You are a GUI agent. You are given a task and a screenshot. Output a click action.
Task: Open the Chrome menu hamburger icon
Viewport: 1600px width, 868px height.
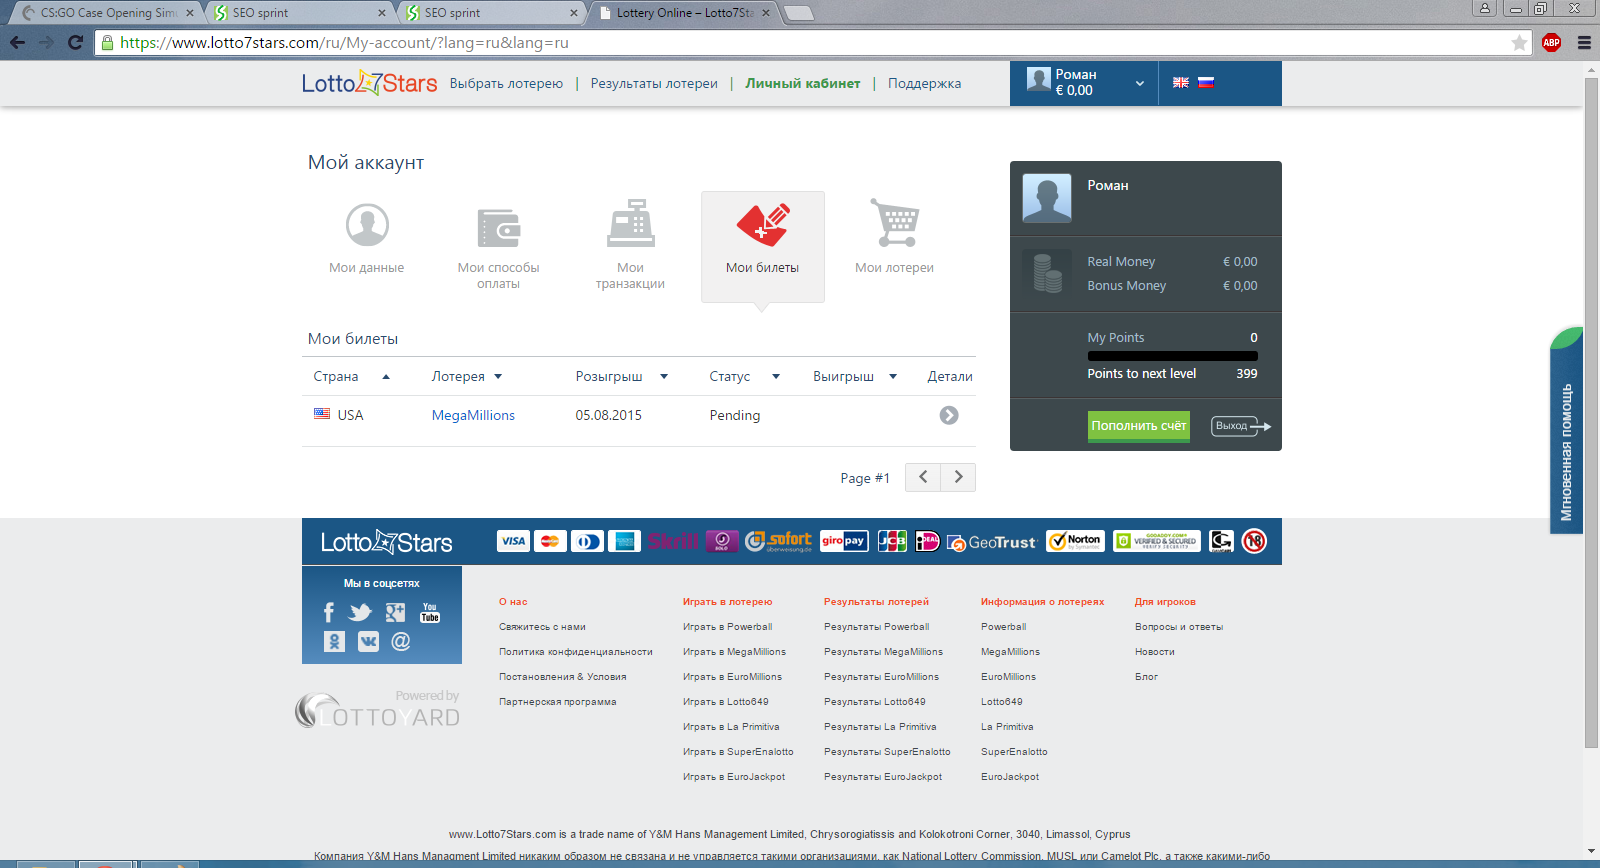1584,42
